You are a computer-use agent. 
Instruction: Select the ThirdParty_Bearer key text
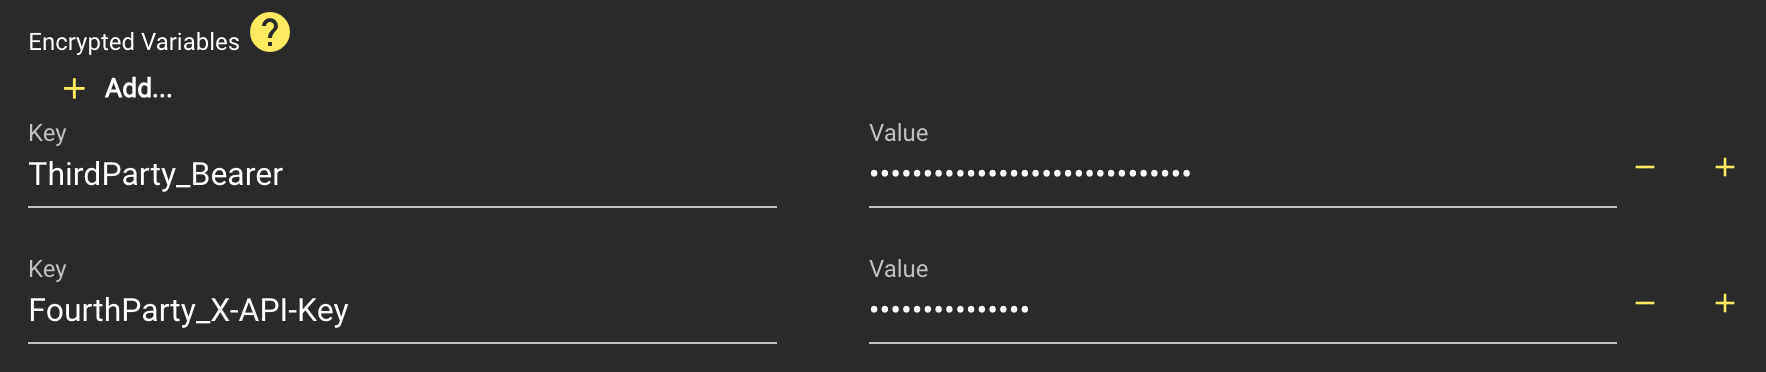[156, 175]
